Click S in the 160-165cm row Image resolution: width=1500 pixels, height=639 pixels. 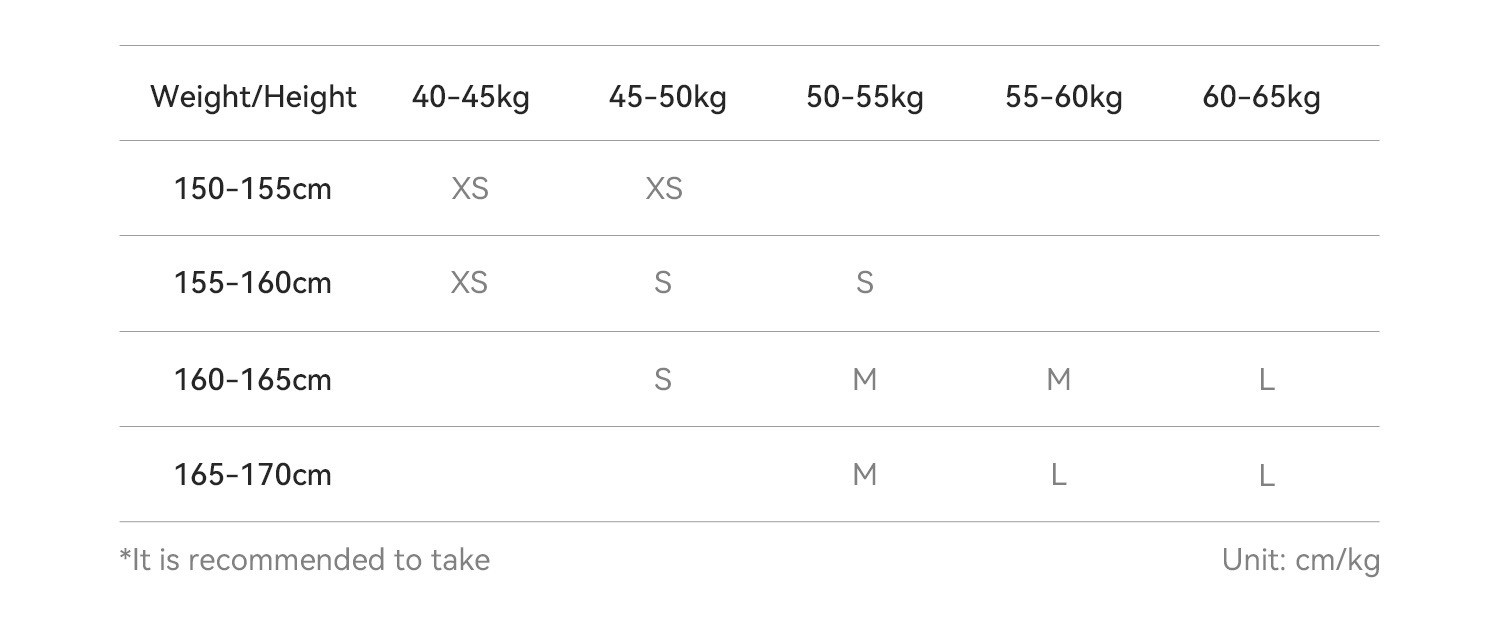pyautogui.click(x=662, y=379)
